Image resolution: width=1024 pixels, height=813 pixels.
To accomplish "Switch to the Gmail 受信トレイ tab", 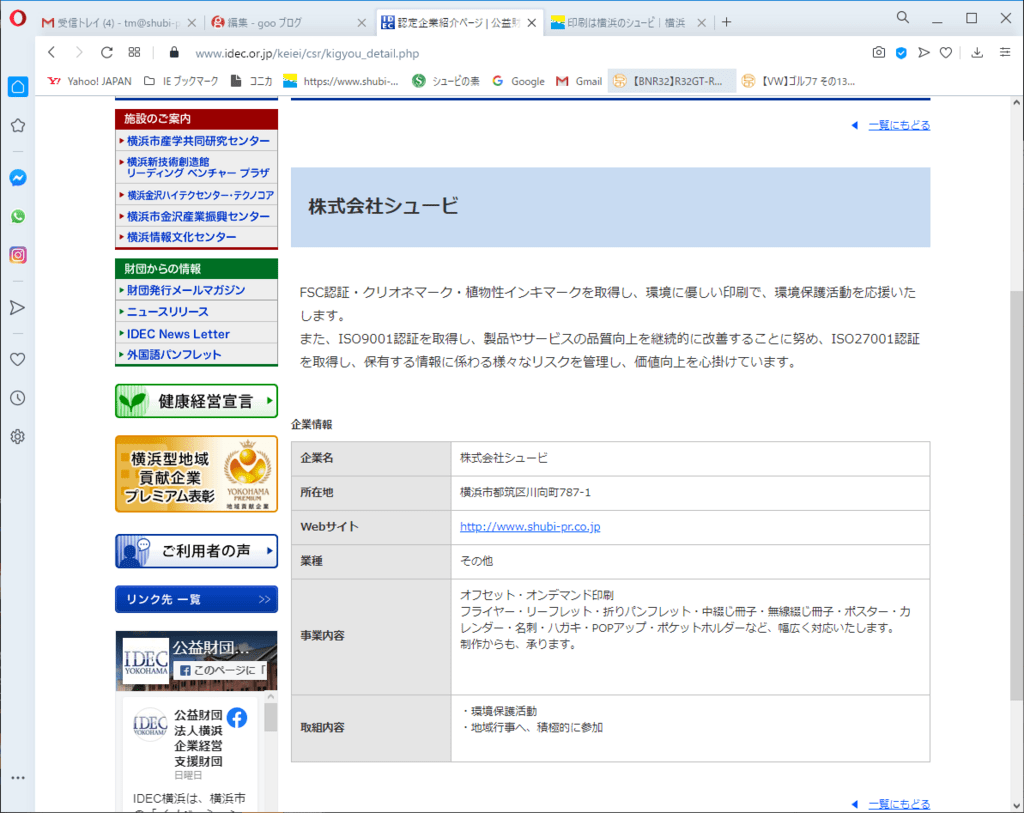I will pyautogui.click(x=118, y=21).
